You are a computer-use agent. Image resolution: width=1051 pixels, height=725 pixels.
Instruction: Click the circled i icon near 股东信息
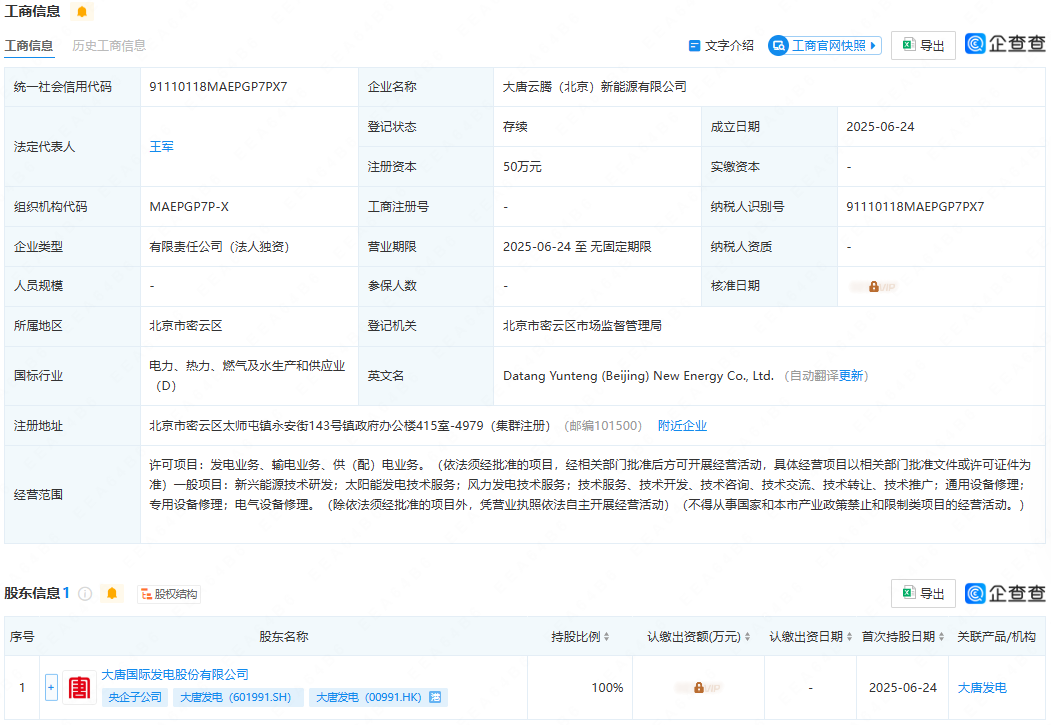coord(85,593)
